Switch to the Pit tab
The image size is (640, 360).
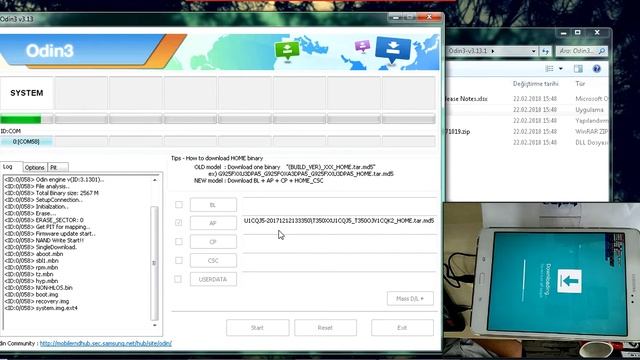pos(57,167)
